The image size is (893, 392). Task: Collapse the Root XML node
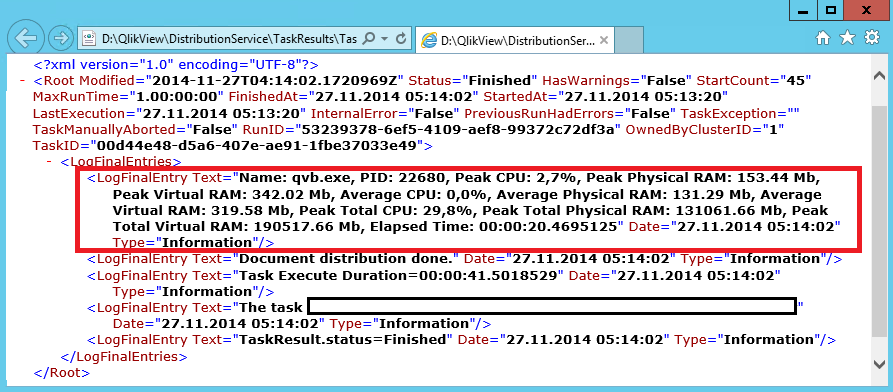[23, 80]
